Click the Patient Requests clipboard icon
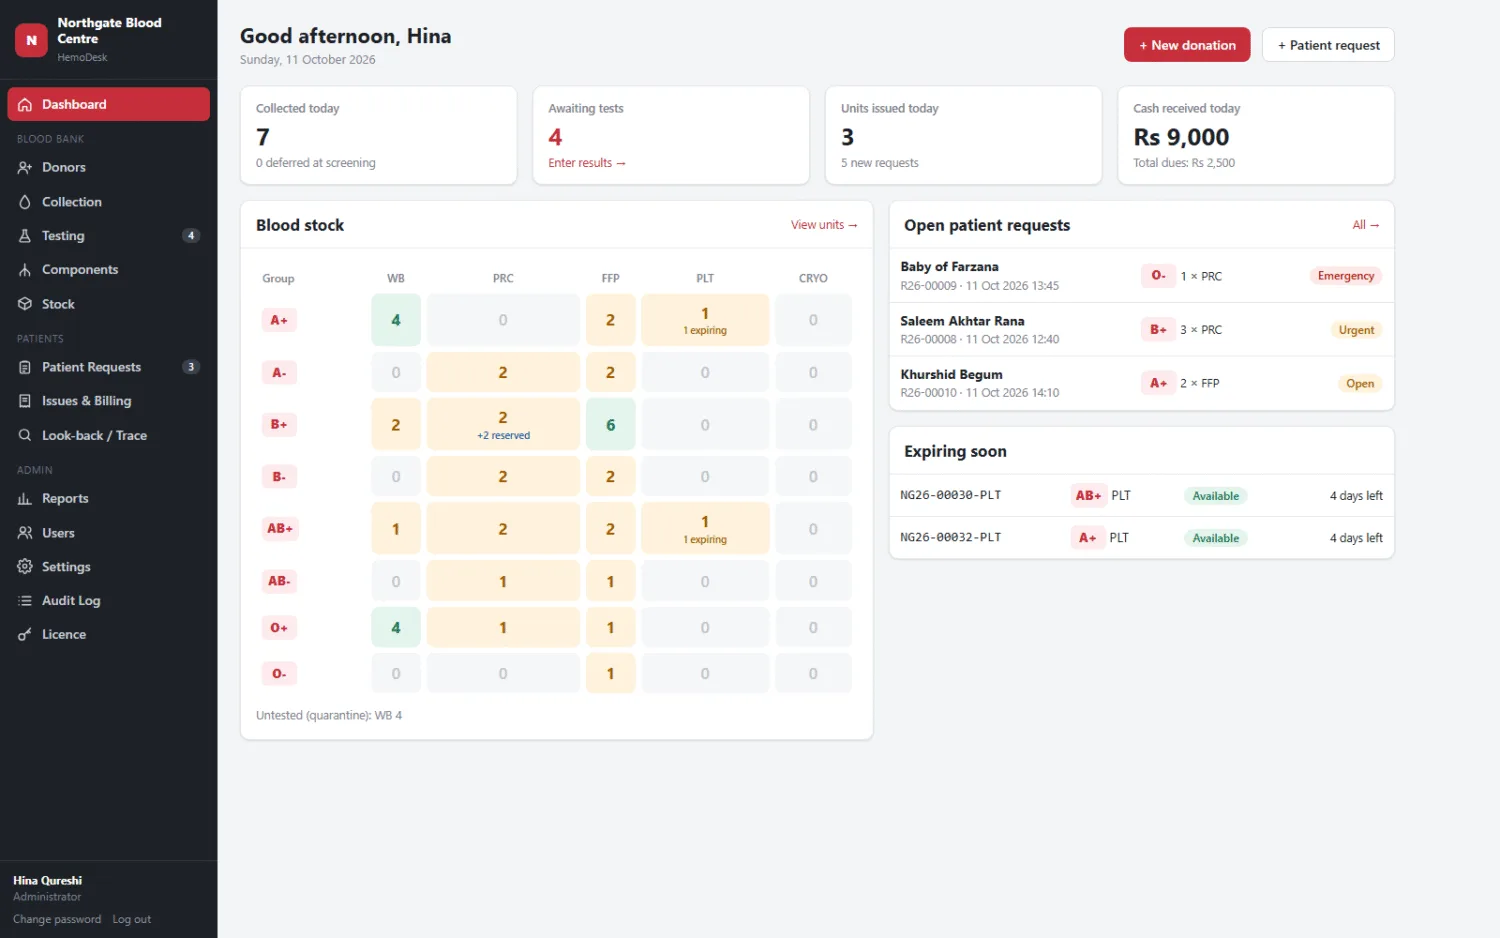The image size is (1500, 938). [25, 367]
